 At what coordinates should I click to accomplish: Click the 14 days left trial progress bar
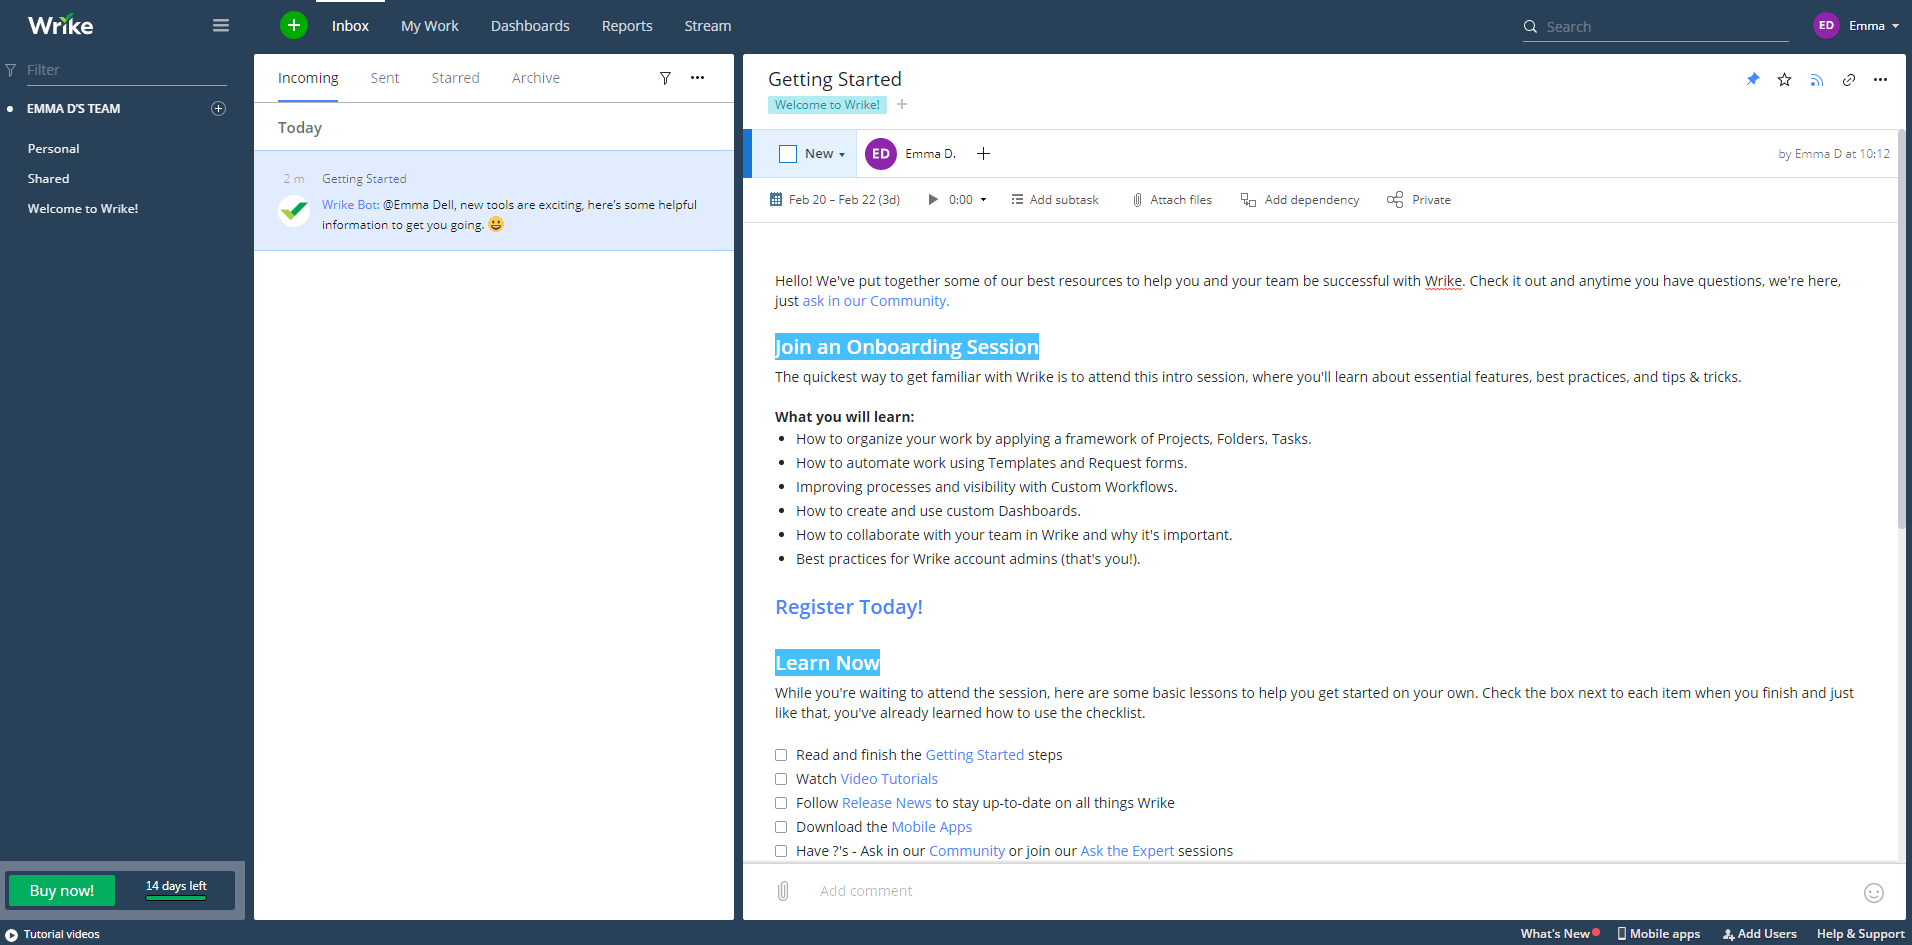[x=176, y=897]
